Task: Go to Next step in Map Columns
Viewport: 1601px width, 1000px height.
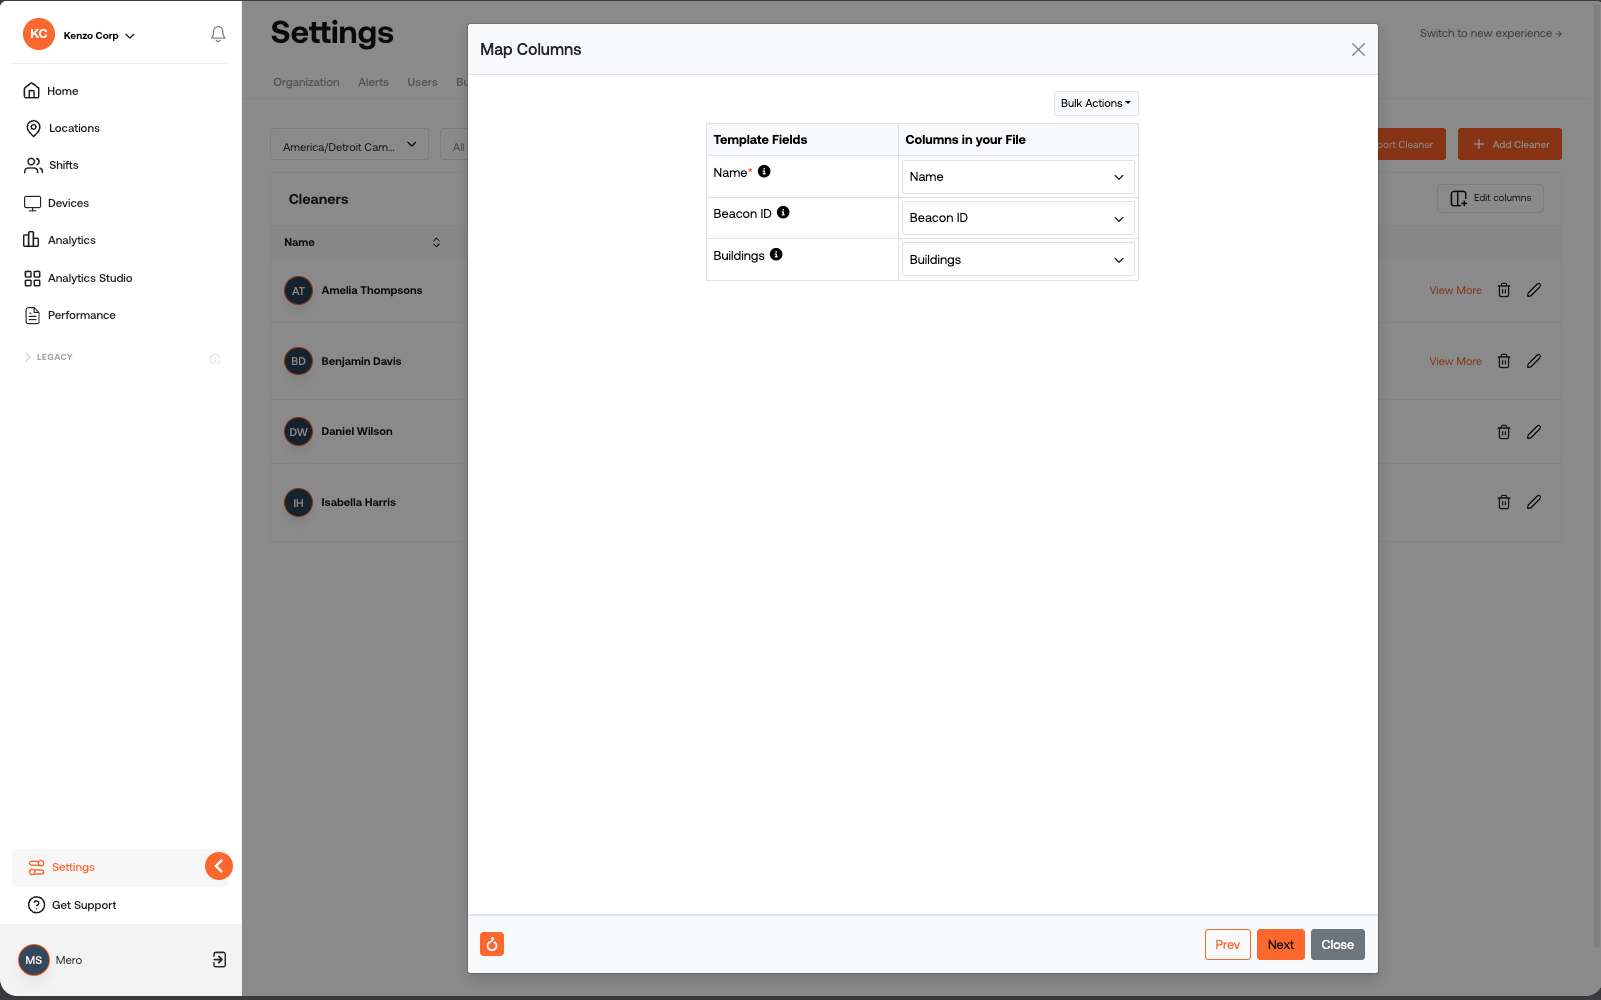Action: [1281, 945]
